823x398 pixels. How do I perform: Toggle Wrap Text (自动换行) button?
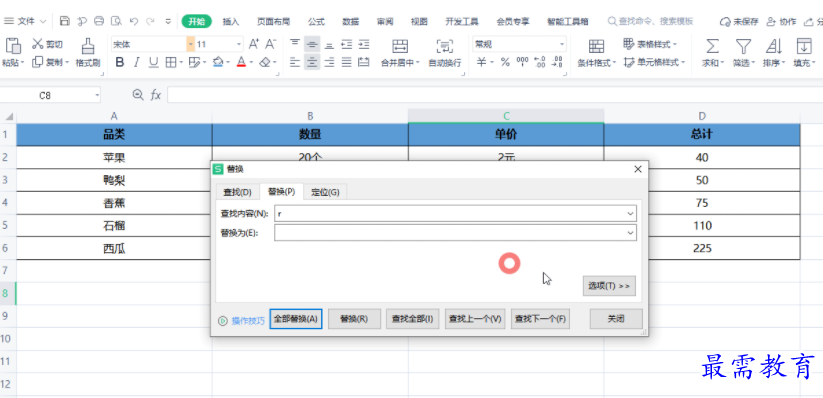[x=445, y=46]
